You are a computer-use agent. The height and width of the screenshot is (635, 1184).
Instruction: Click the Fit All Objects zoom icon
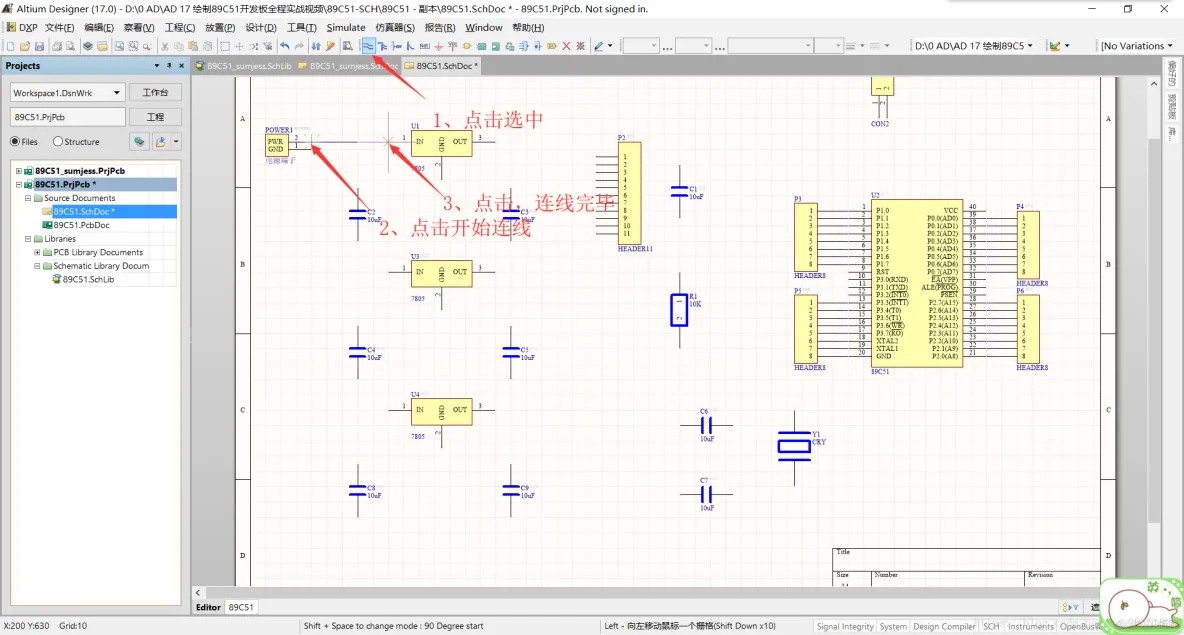[x=119, y=46]
